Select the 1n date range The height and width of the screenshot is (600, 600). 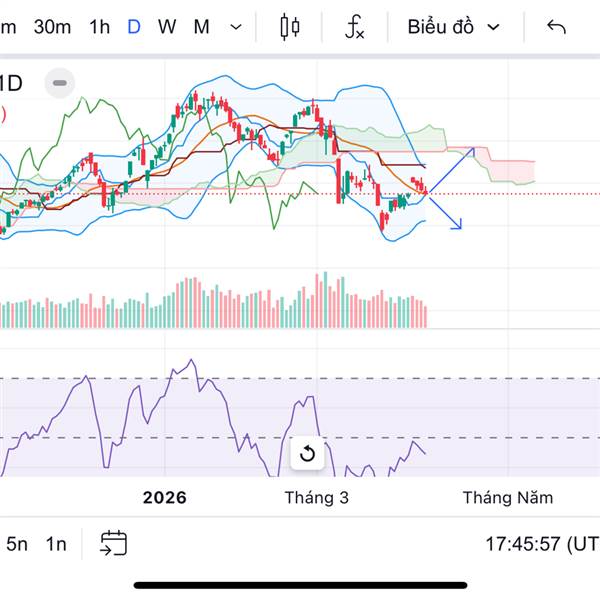coord(56,544)
